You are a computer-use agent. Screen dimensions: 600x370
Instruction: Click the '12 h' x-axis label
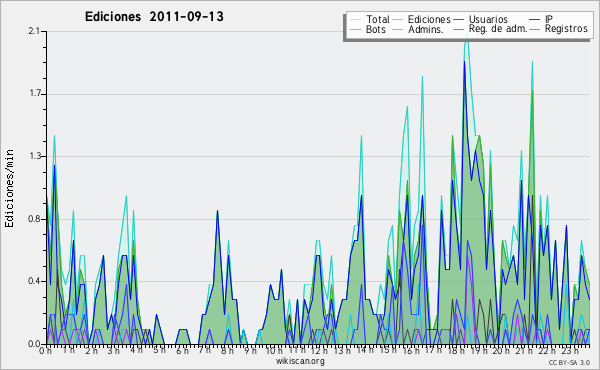[319, 350]
